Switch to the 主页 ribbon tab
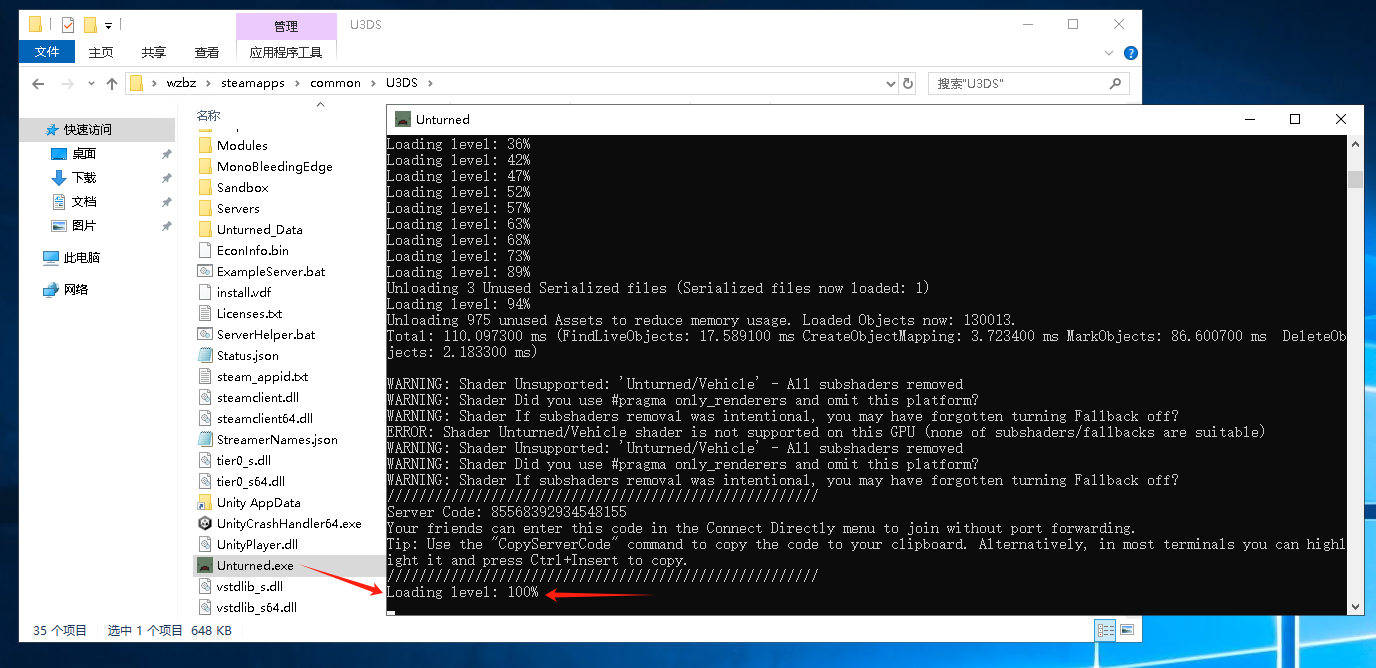 tap(101, 53)
